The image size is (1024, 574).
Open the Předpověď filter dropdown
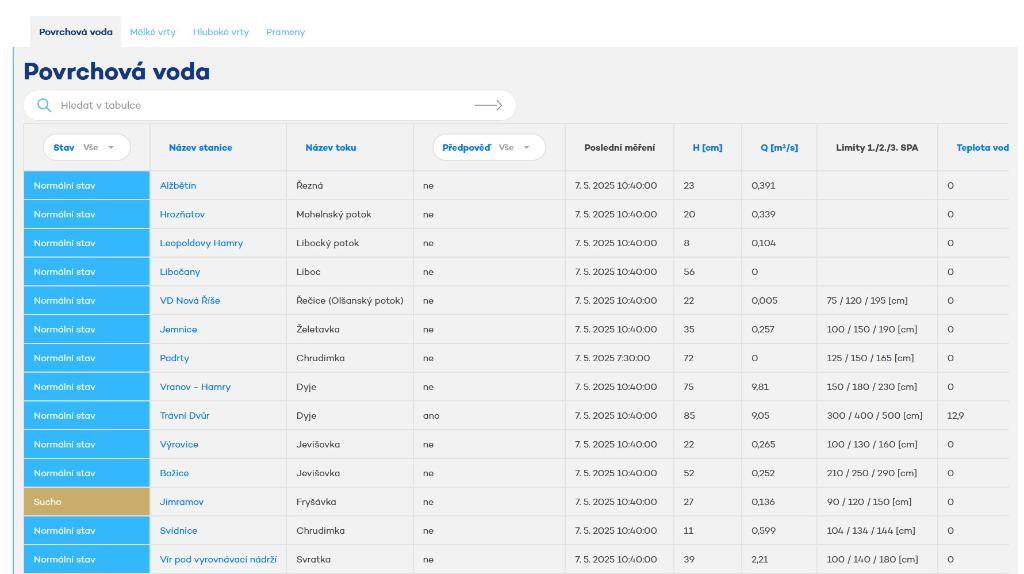click(488, 148)
